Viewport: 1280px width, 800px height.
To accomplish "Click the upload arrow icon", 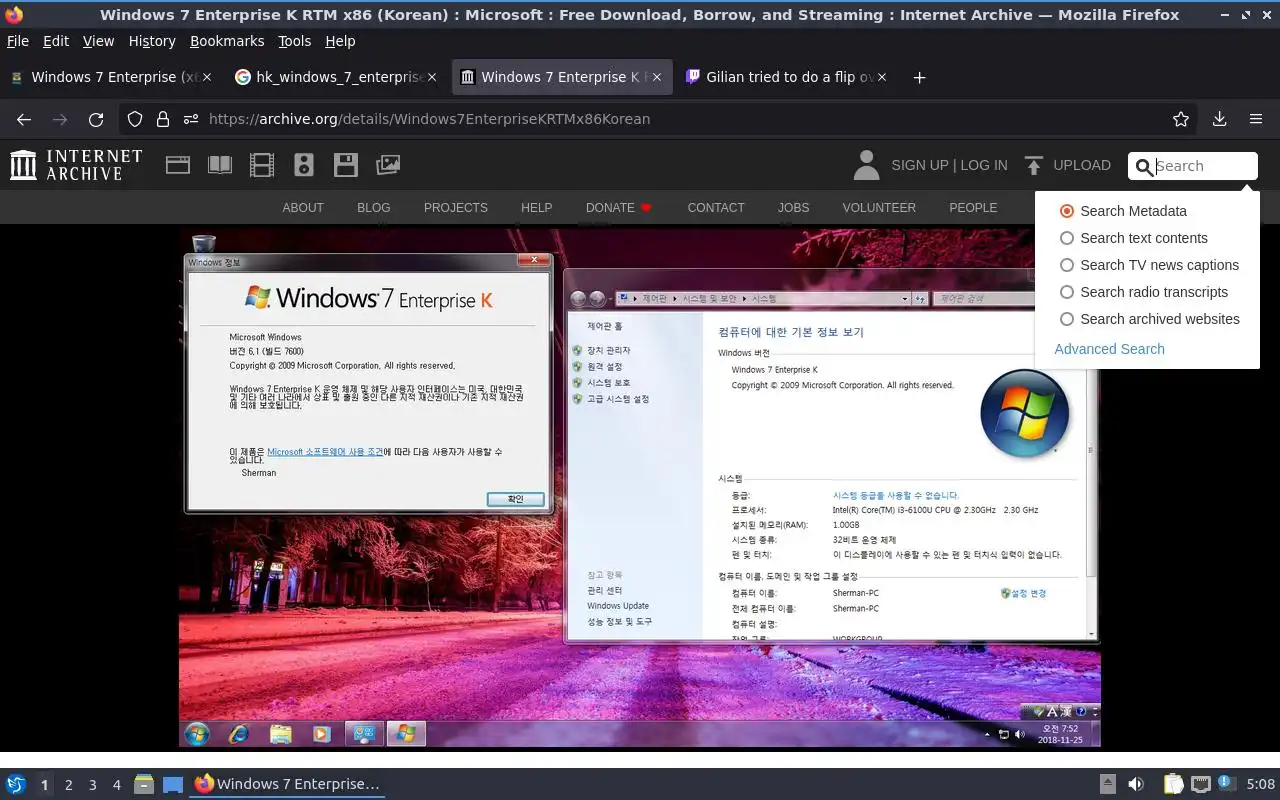I will [x=1034, y=165].
